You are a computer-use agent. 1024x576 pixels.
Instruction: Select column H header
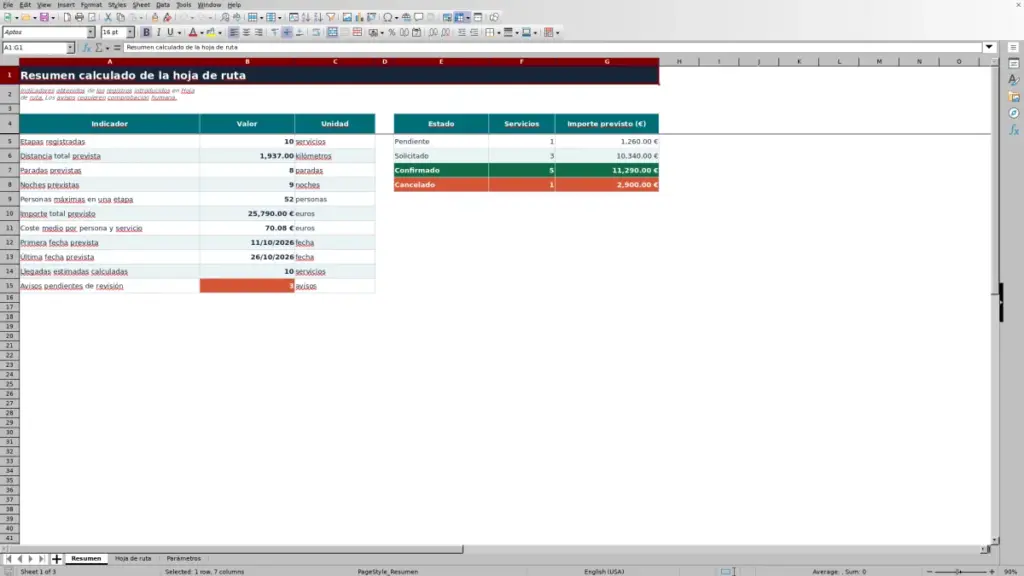pyautogui.click(x=679, y=61)
